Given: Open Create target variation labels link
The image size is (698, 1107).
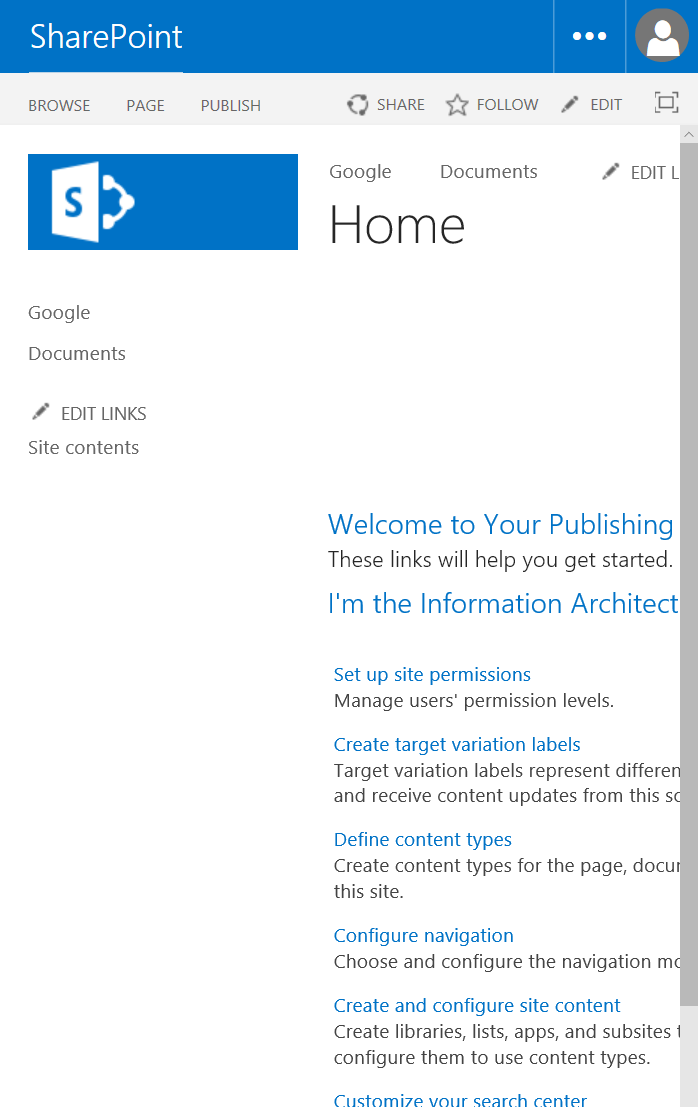Looking at the screenshot, I should (457, 744).
